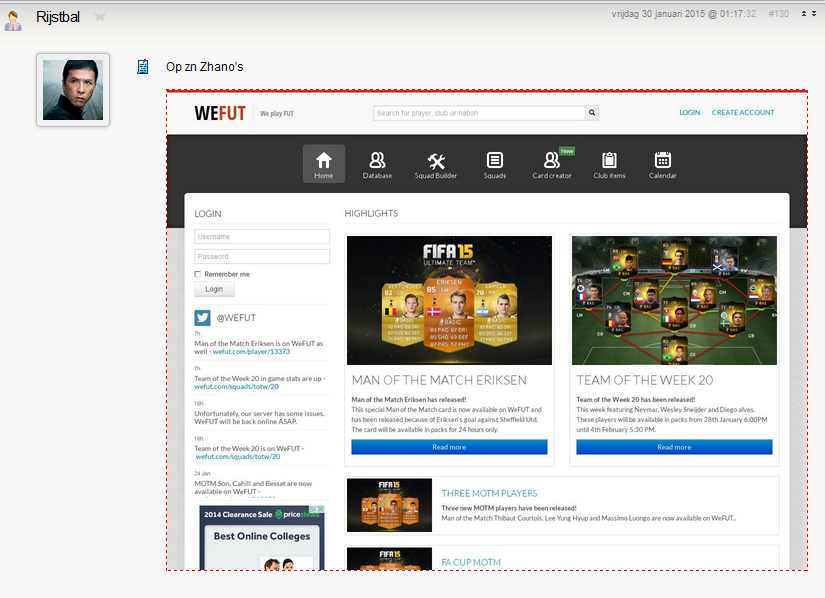Click the HIGHLIGHTS heading
Screen dimensions: 825x598
371,214
